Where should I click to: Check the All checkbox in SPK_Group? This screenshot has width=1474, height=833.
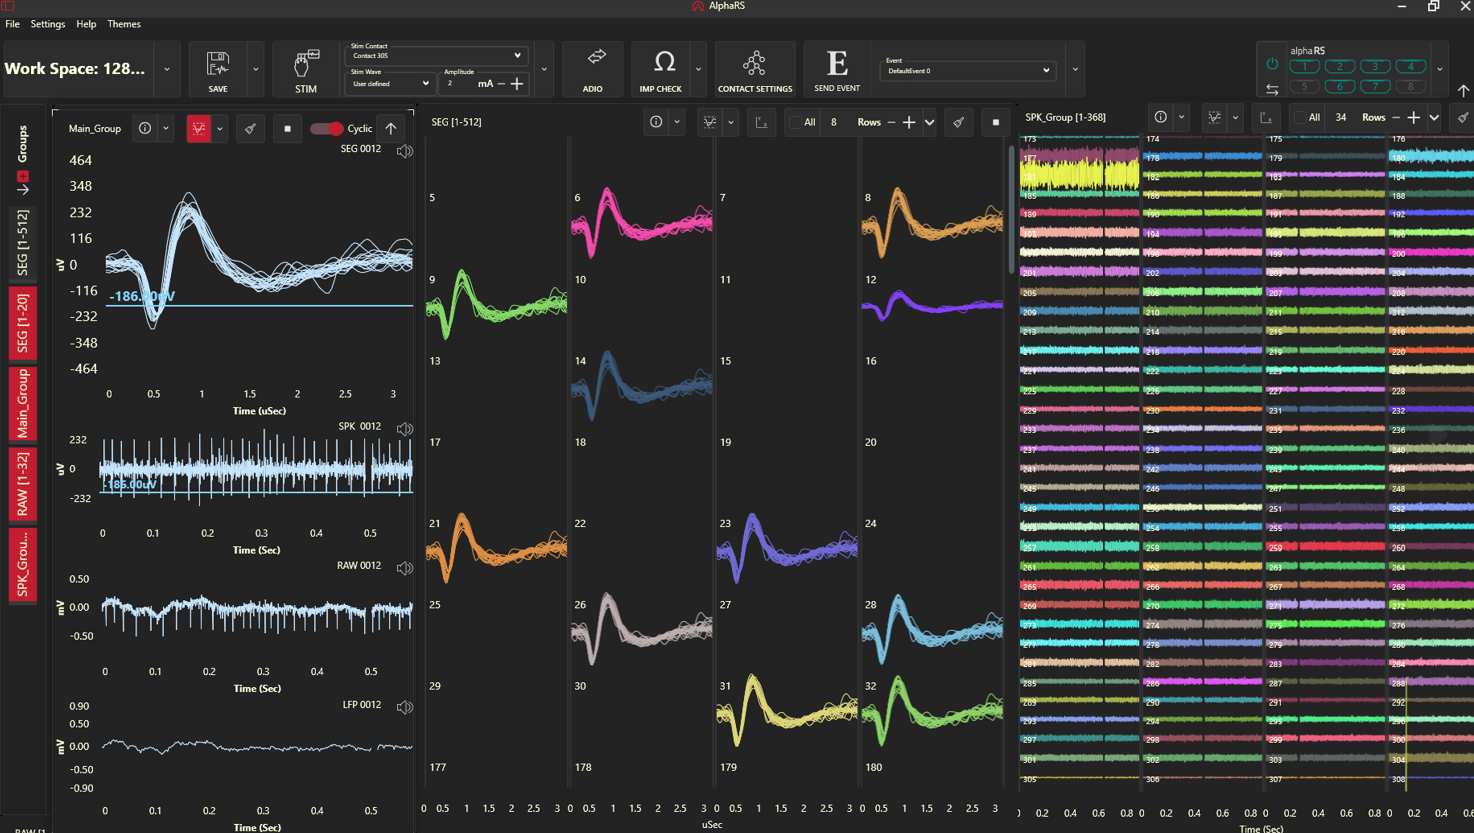coord(1299,117)
